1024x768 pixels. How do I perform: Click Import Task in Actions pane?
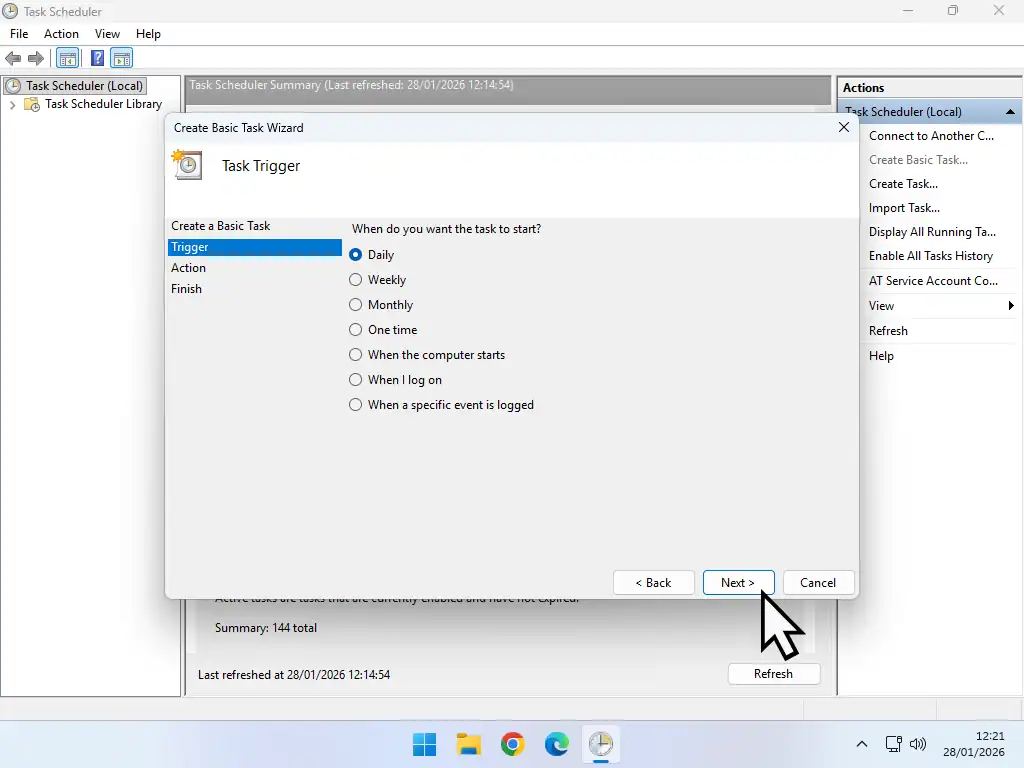pyautogui.click(x=904, y=208)
